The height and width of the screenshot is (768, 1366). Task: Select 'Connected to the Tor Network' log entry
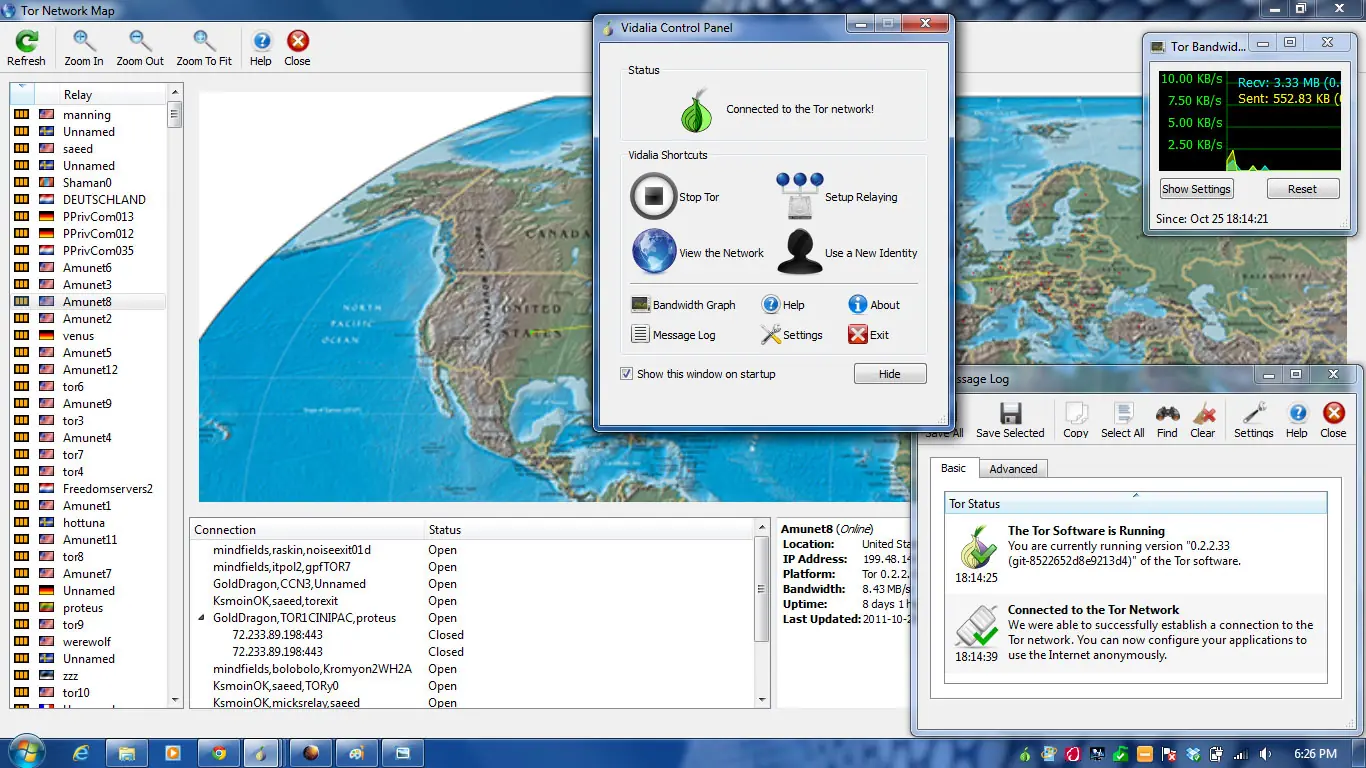1136,632
